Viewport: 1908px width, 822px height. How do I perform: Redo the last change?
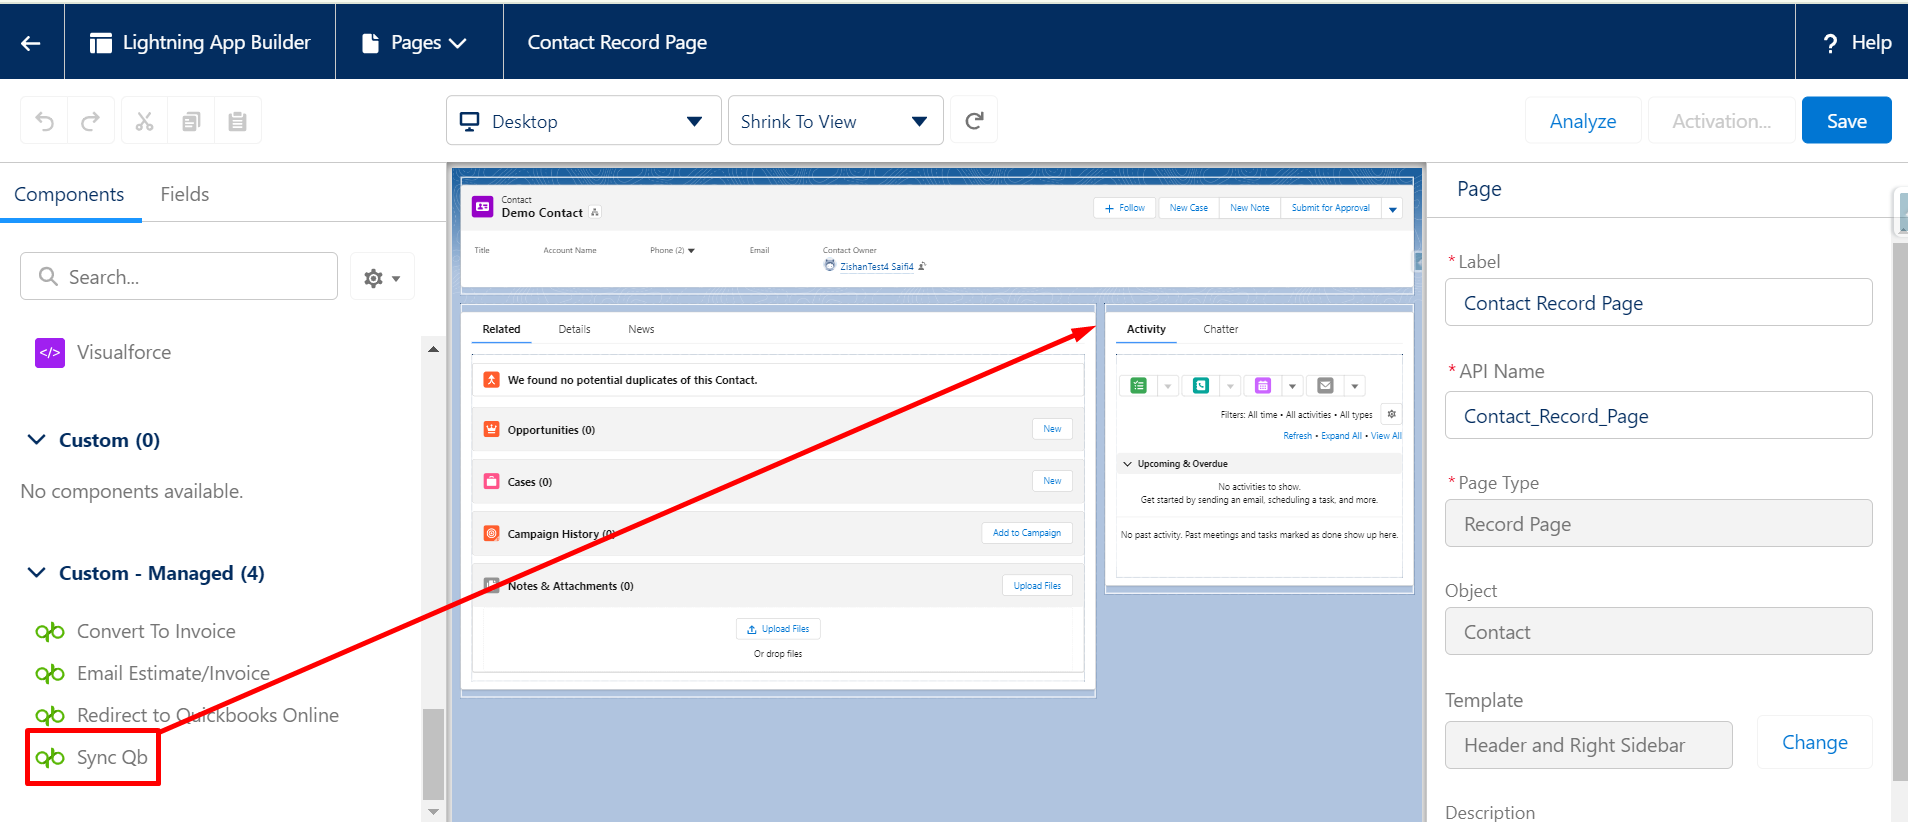click(90, 121)
